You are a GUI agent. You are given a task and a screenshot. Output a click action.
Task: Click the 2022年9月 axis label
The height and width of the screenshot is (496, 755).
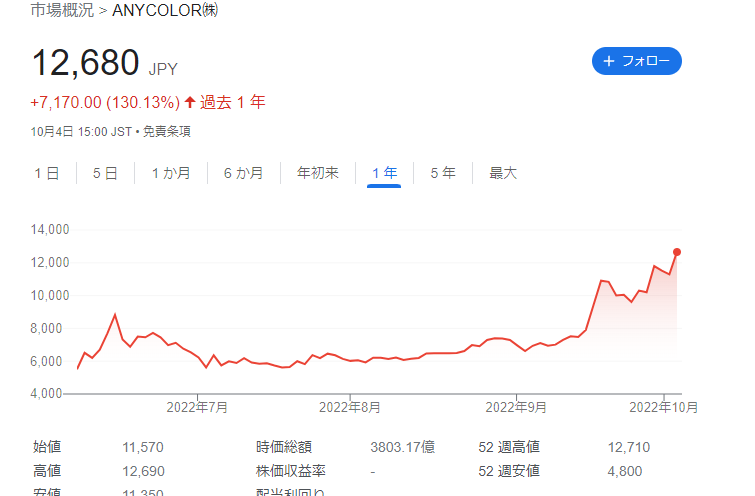pos(516,407)
